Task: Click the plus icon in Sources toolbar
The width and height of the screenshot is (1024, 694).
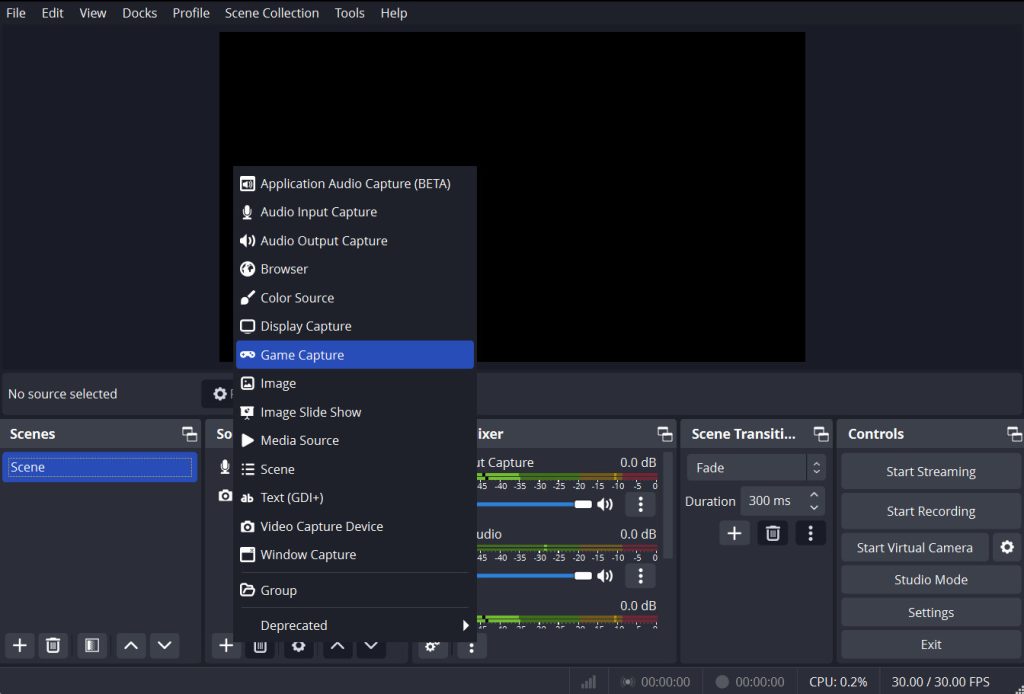Action: point(226,646)
